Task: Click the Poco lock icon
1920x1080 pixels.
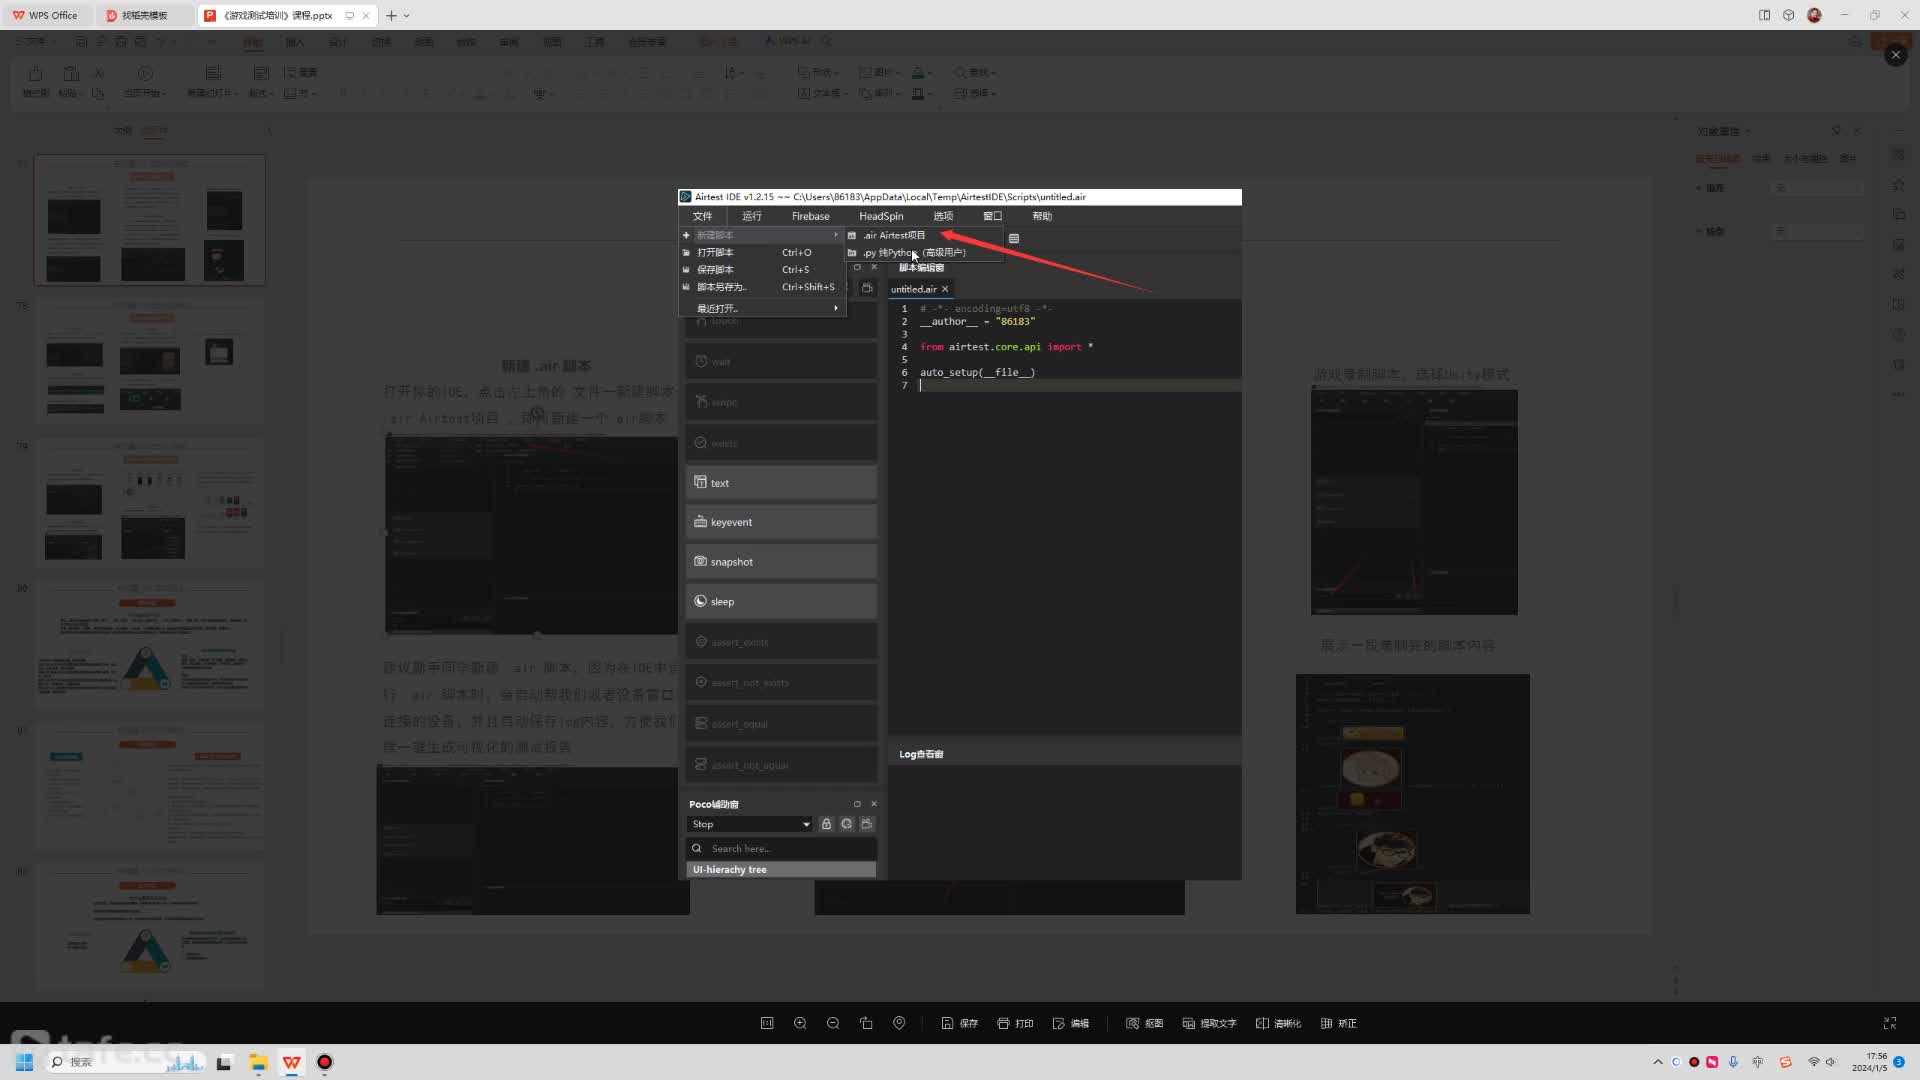Action: coord(826,824)
